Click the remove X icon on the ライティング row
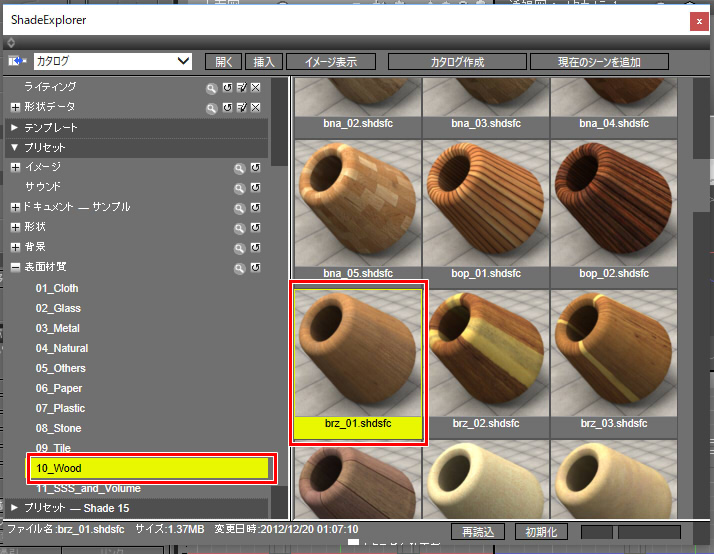 [255, 88]
